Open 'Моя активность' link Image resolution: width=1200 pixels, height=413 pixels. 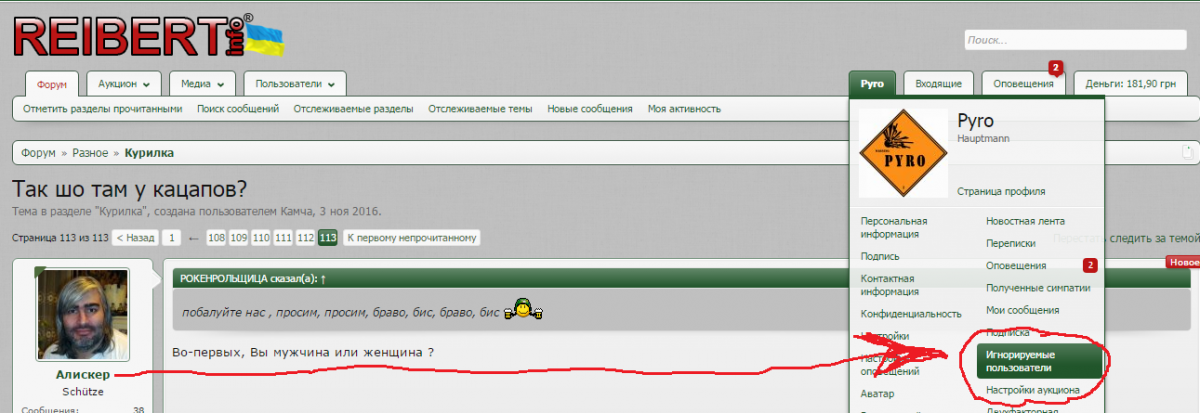point(685,109)
